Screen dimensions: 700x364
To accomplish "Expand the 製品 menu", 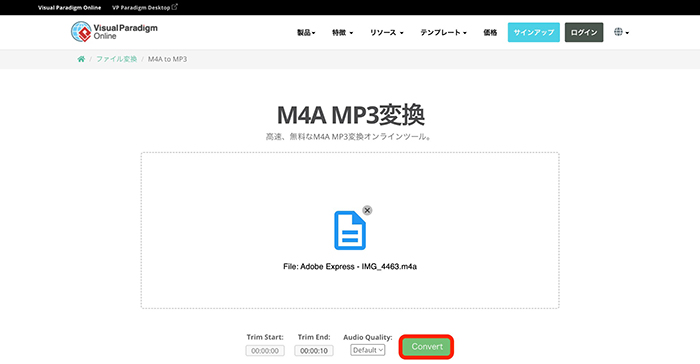I will point(306,33).
